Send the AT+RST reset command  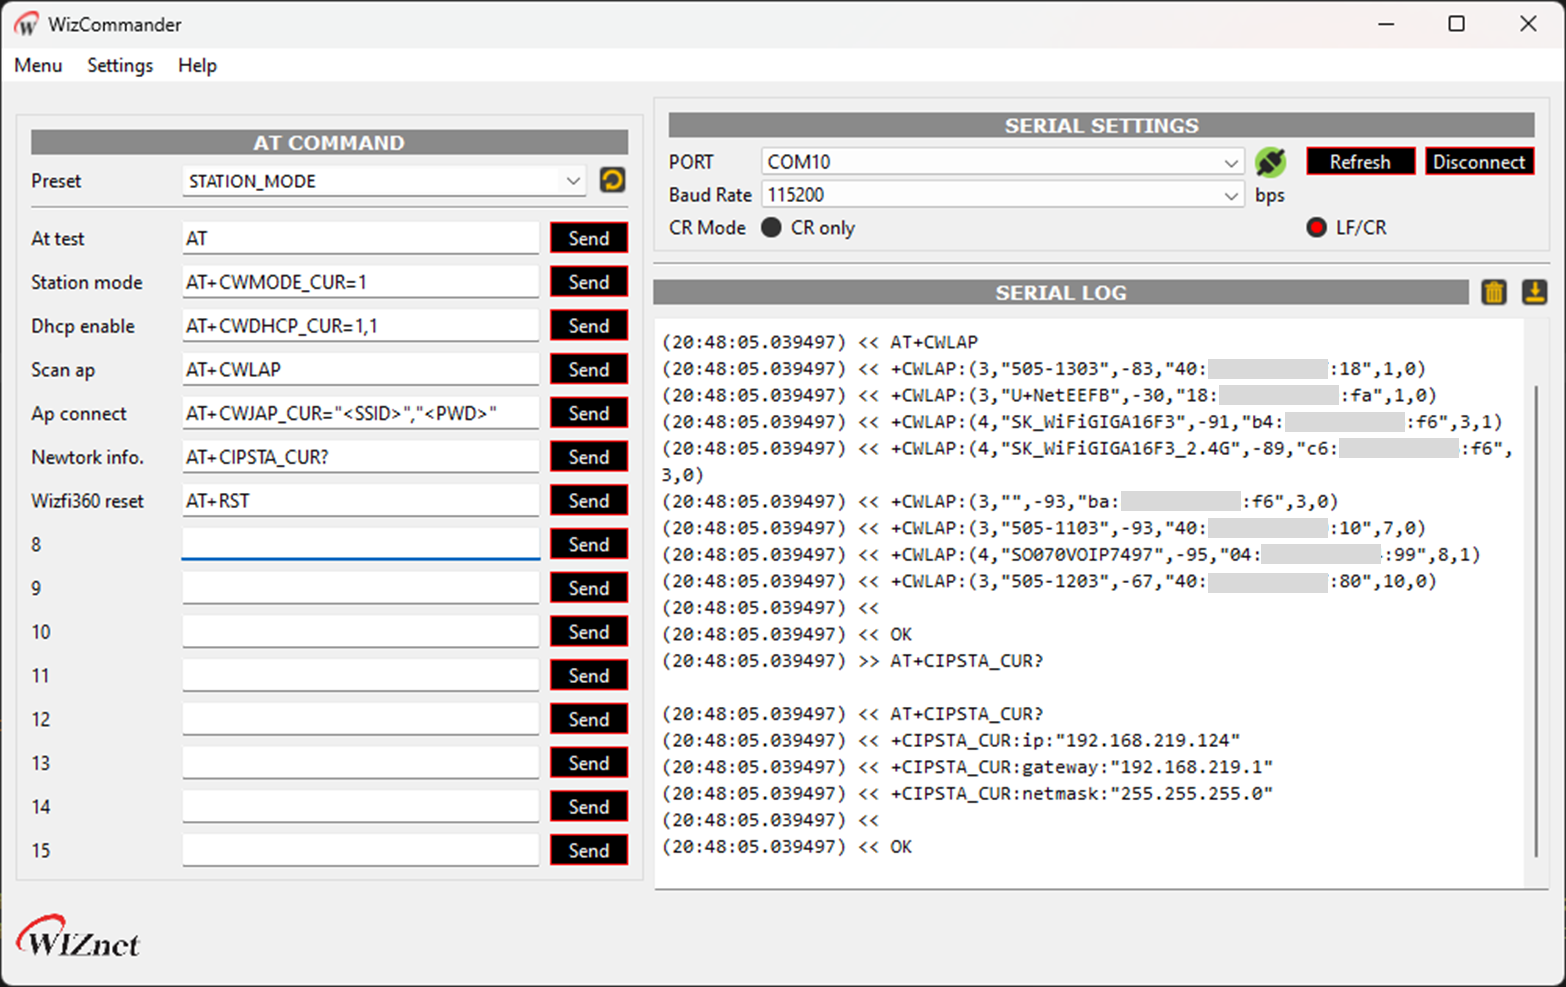(588, 500)
